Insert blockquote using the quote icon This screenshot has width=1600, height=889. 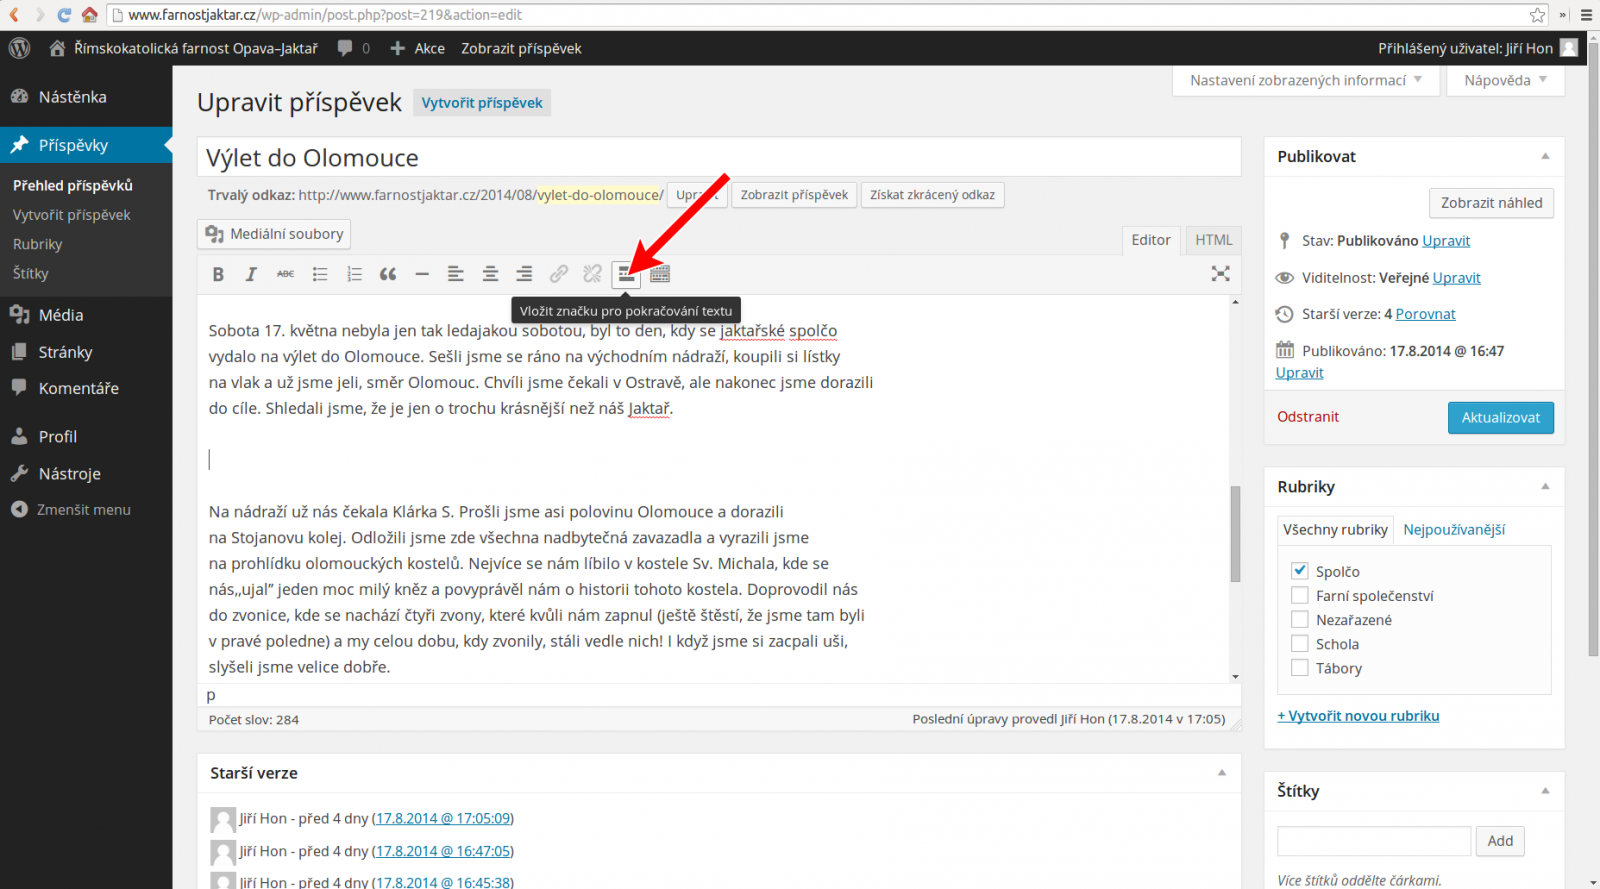tap(388, 274)
